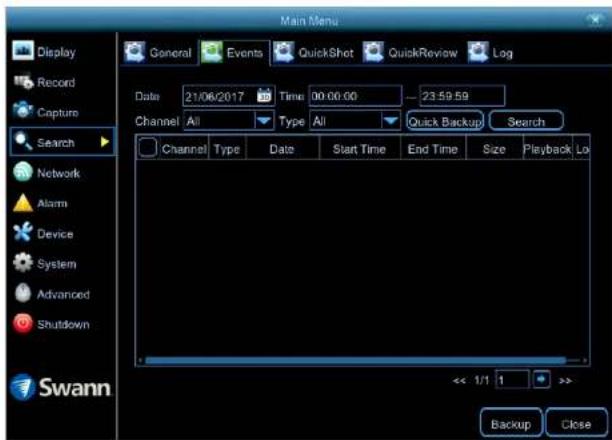Switch to the QuickReview tab
612x440 pixels.
[410, 53]
